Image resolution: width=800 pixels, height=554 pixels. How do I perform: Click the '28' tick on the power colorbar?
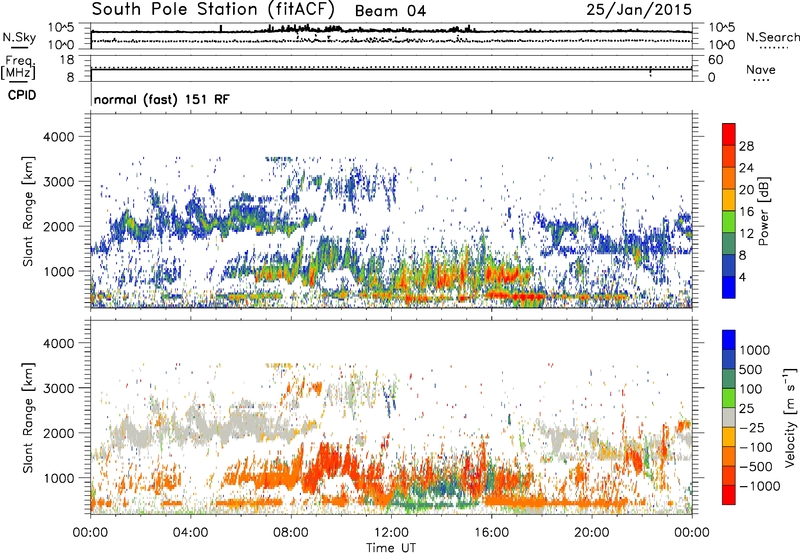click(746, 146)
